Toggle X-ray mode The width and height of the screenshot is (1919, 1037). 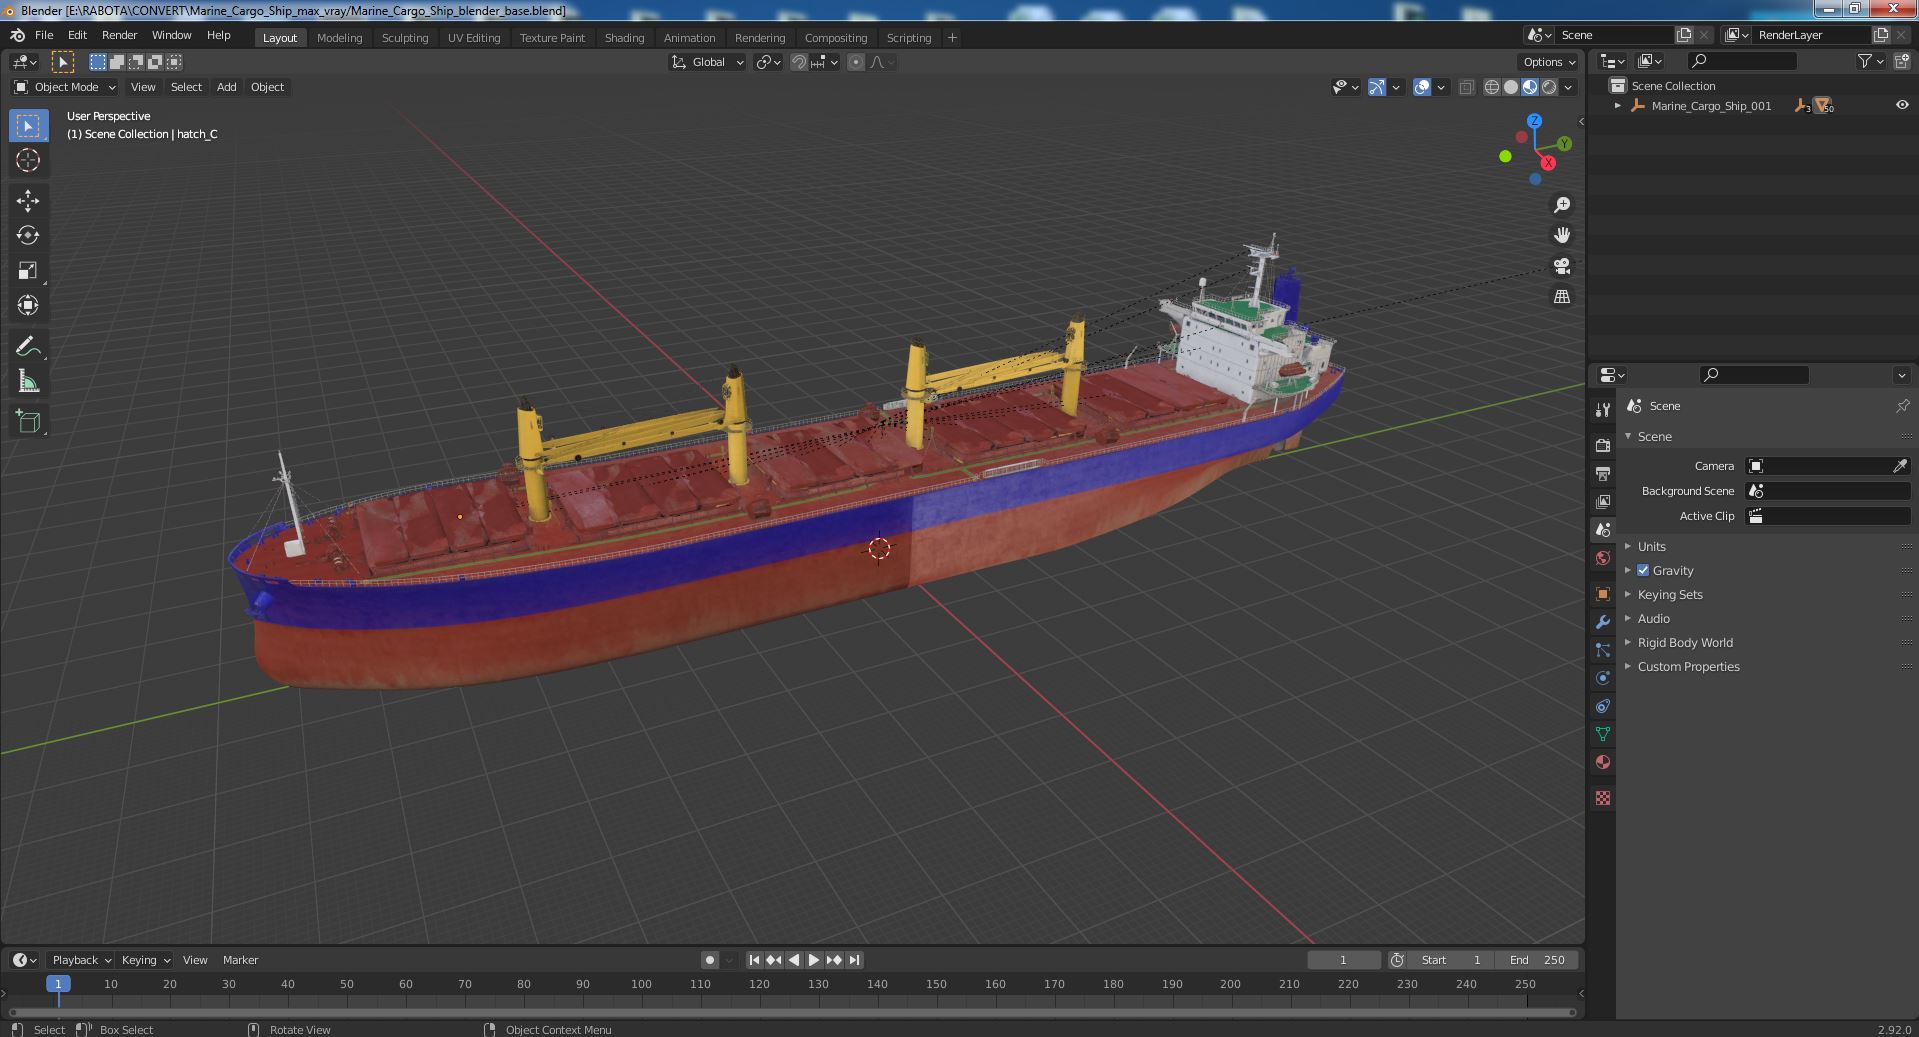click(1466, 87)
